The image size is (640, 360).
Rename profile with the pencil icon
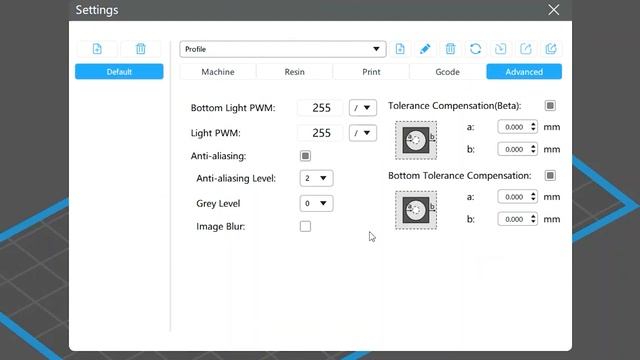pyautogui.click(x=425, y=49)
